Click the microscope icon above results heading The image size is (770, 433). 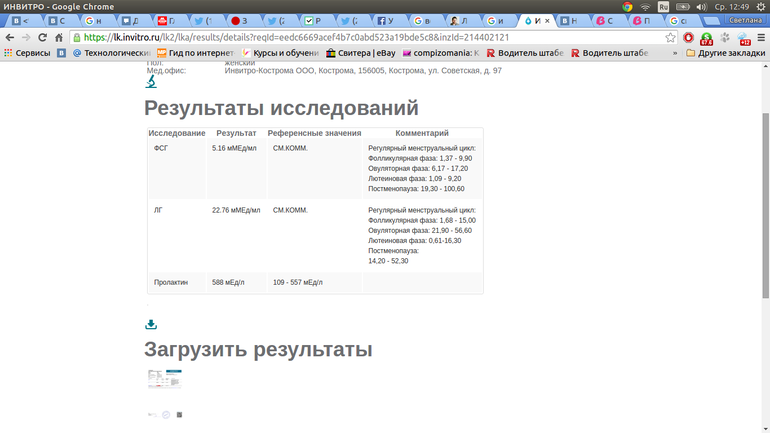tap(151, 82)
